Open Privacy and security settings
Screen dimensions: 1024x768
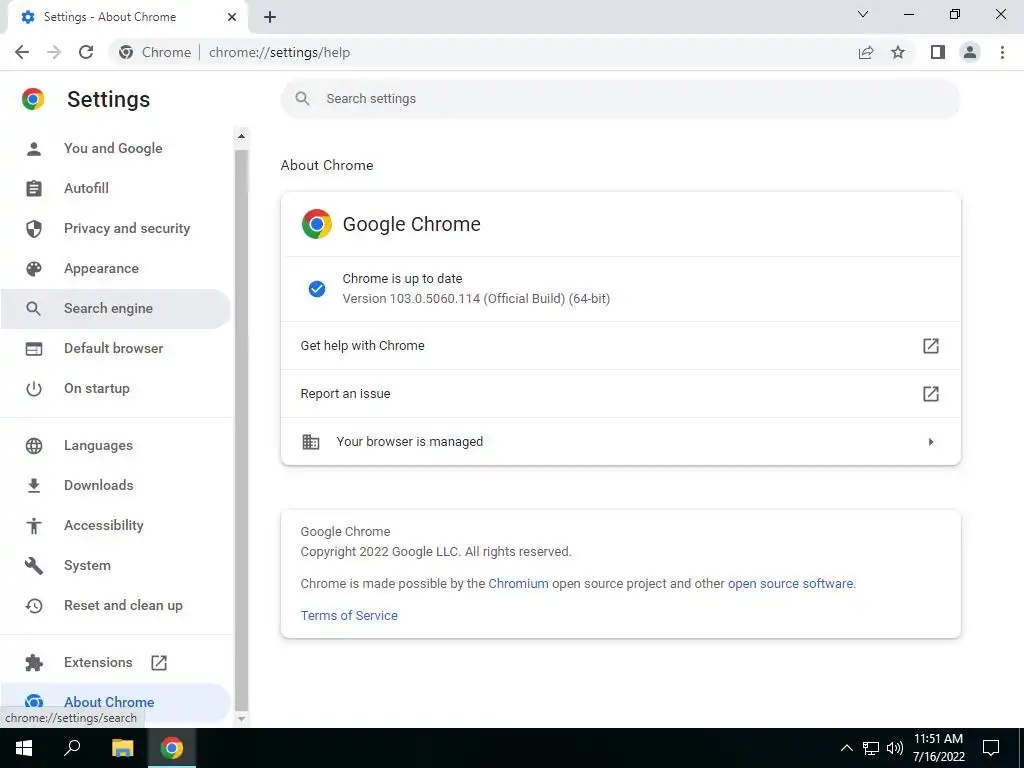coord(116,228)
